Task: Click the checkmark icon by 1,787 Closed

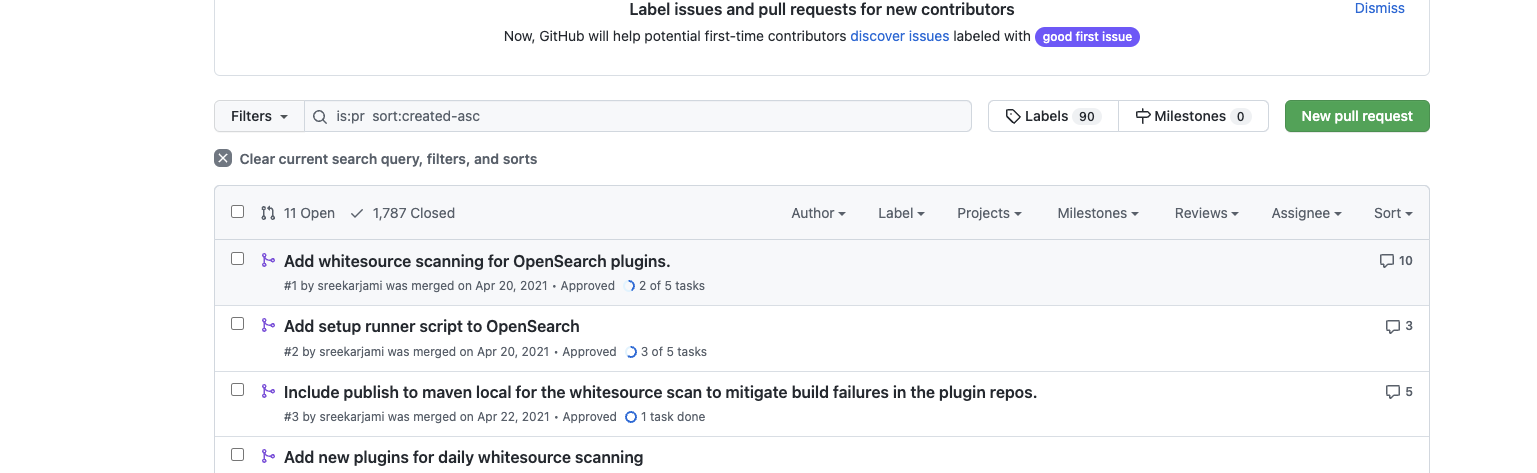Action: coord(357,213)
